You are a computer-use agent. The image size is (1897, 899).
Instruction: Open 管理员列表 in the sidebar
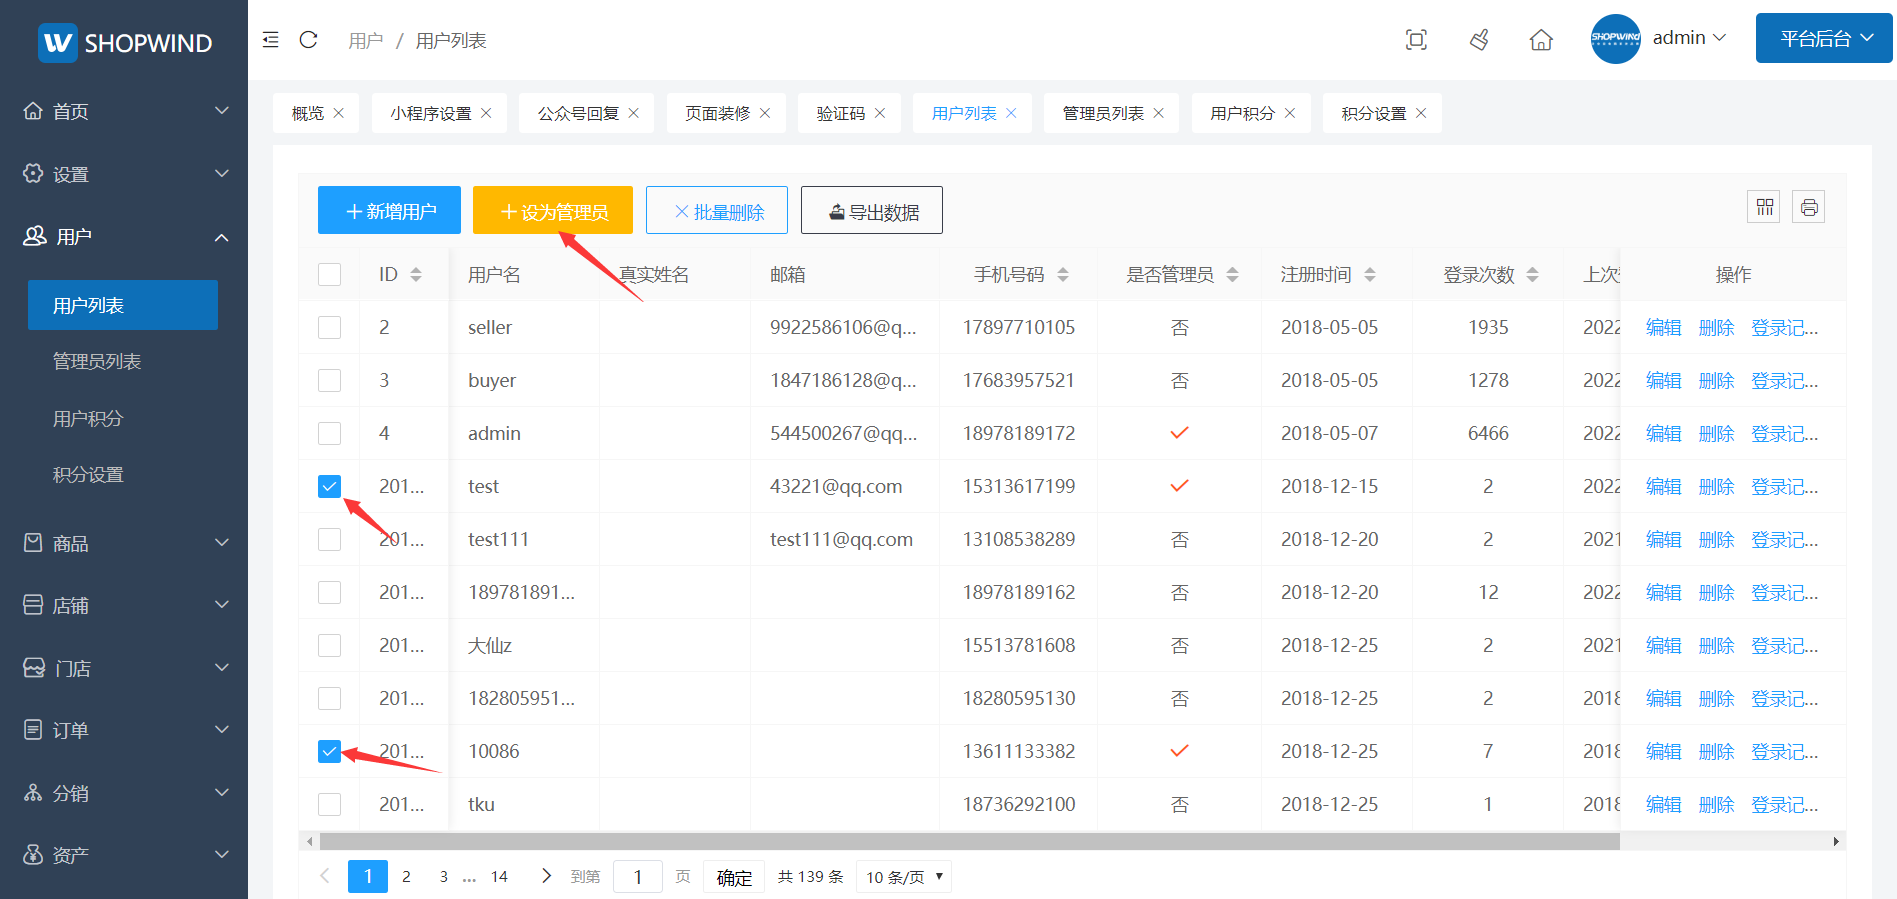(x=97, y=361)
